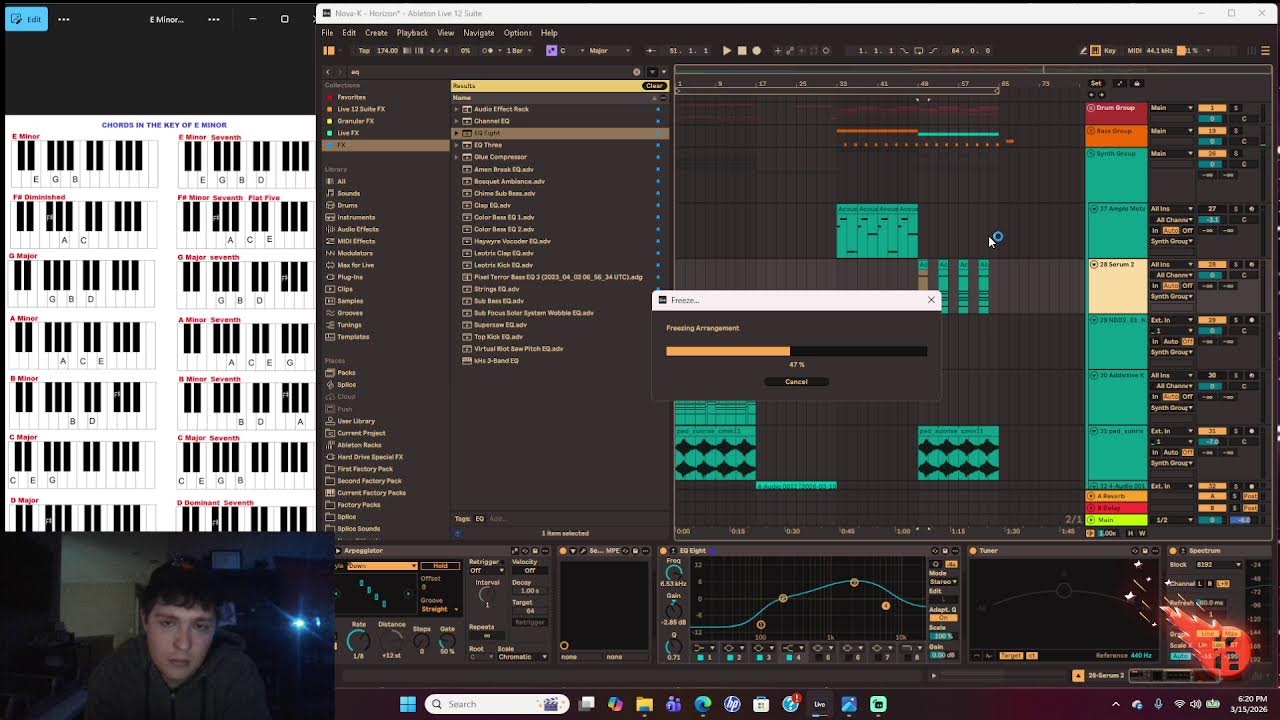Select the Favorites collection
1280x720 pixels.
(x=351, y=97)
